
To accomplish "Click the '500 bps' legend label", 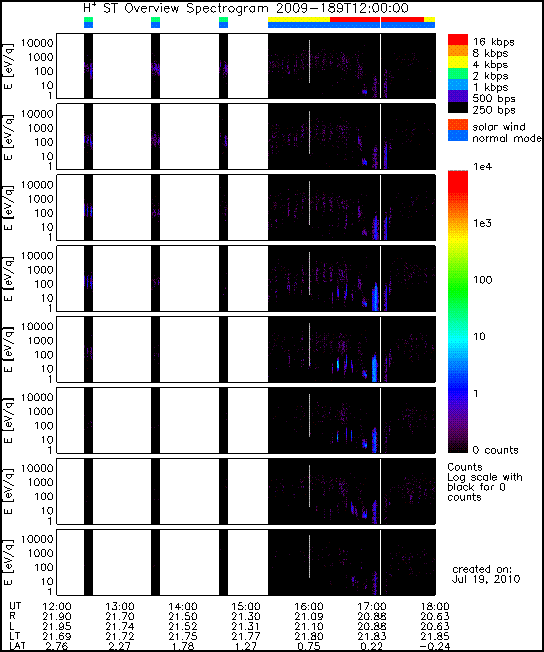I will (494, 99).
